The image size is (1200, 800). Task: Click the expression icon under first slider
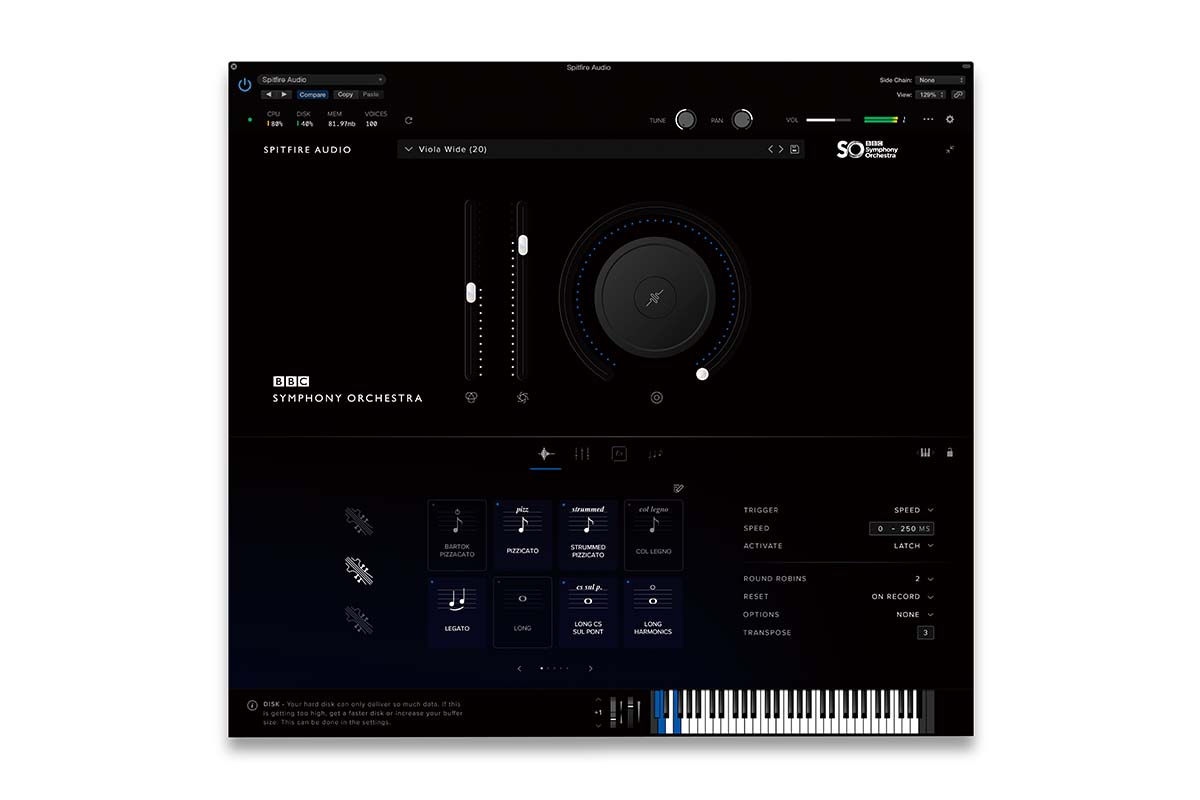coord(472,397)
